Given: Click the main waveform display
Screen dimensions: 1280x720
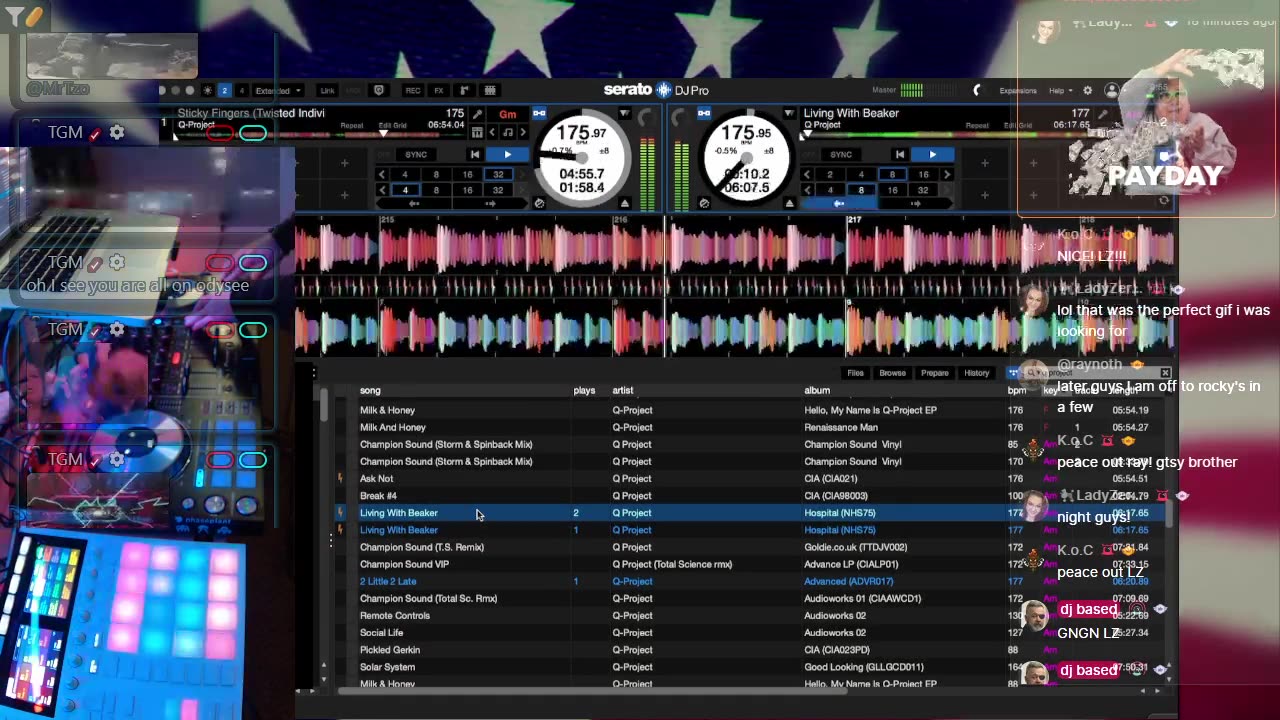Looking at the screenshot, I should click(735, 288).
